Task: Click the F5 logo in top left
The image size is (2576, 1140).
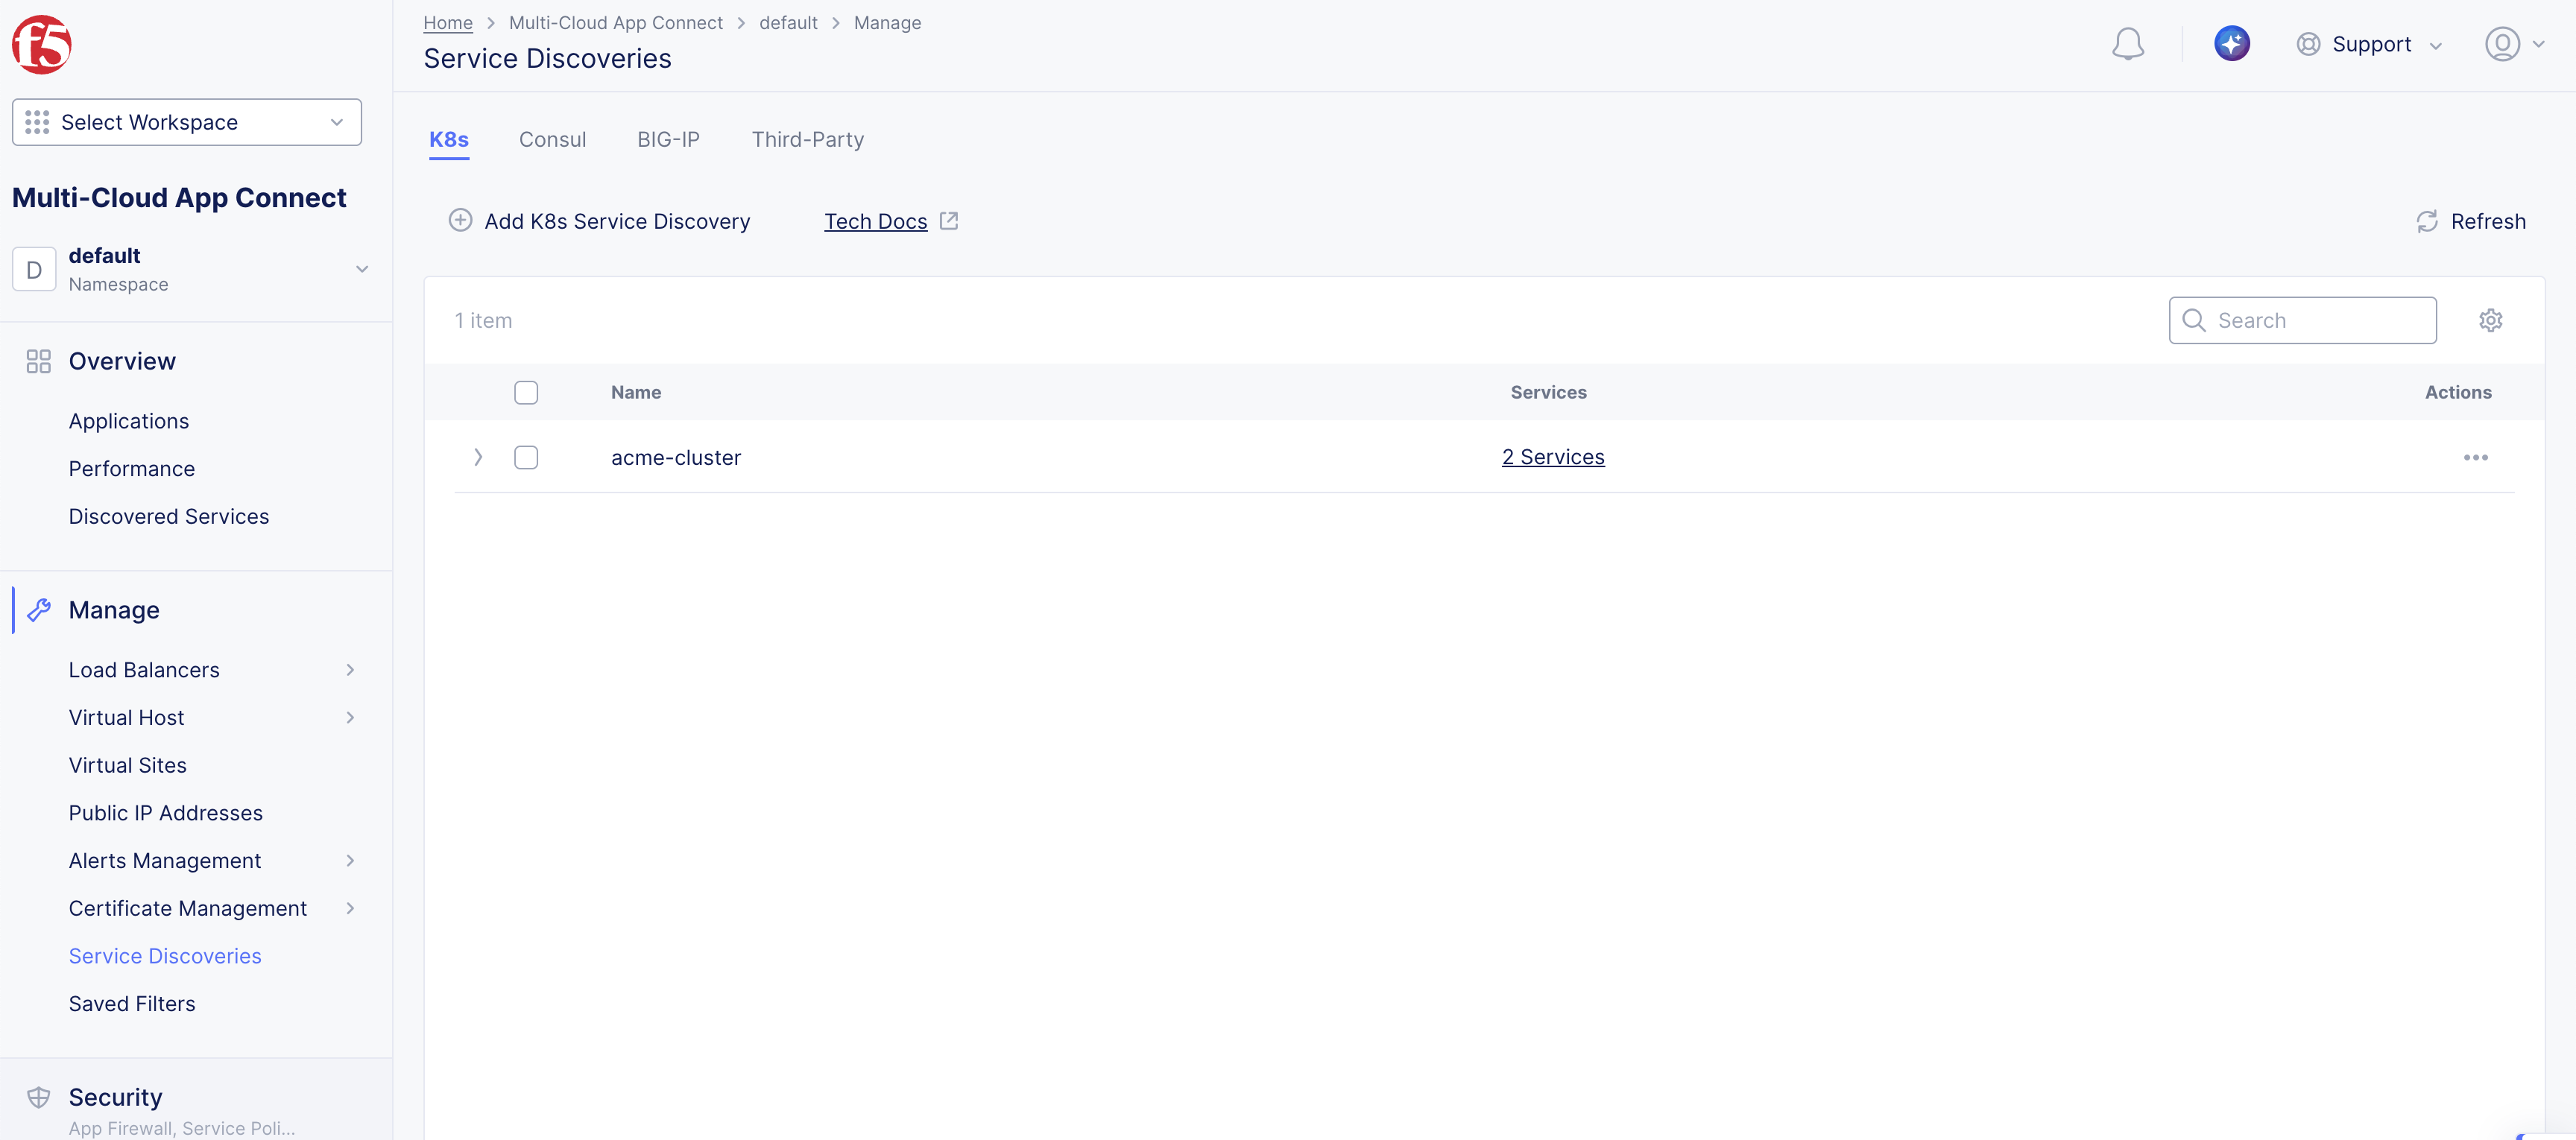Action: click(x=42, y=44)
